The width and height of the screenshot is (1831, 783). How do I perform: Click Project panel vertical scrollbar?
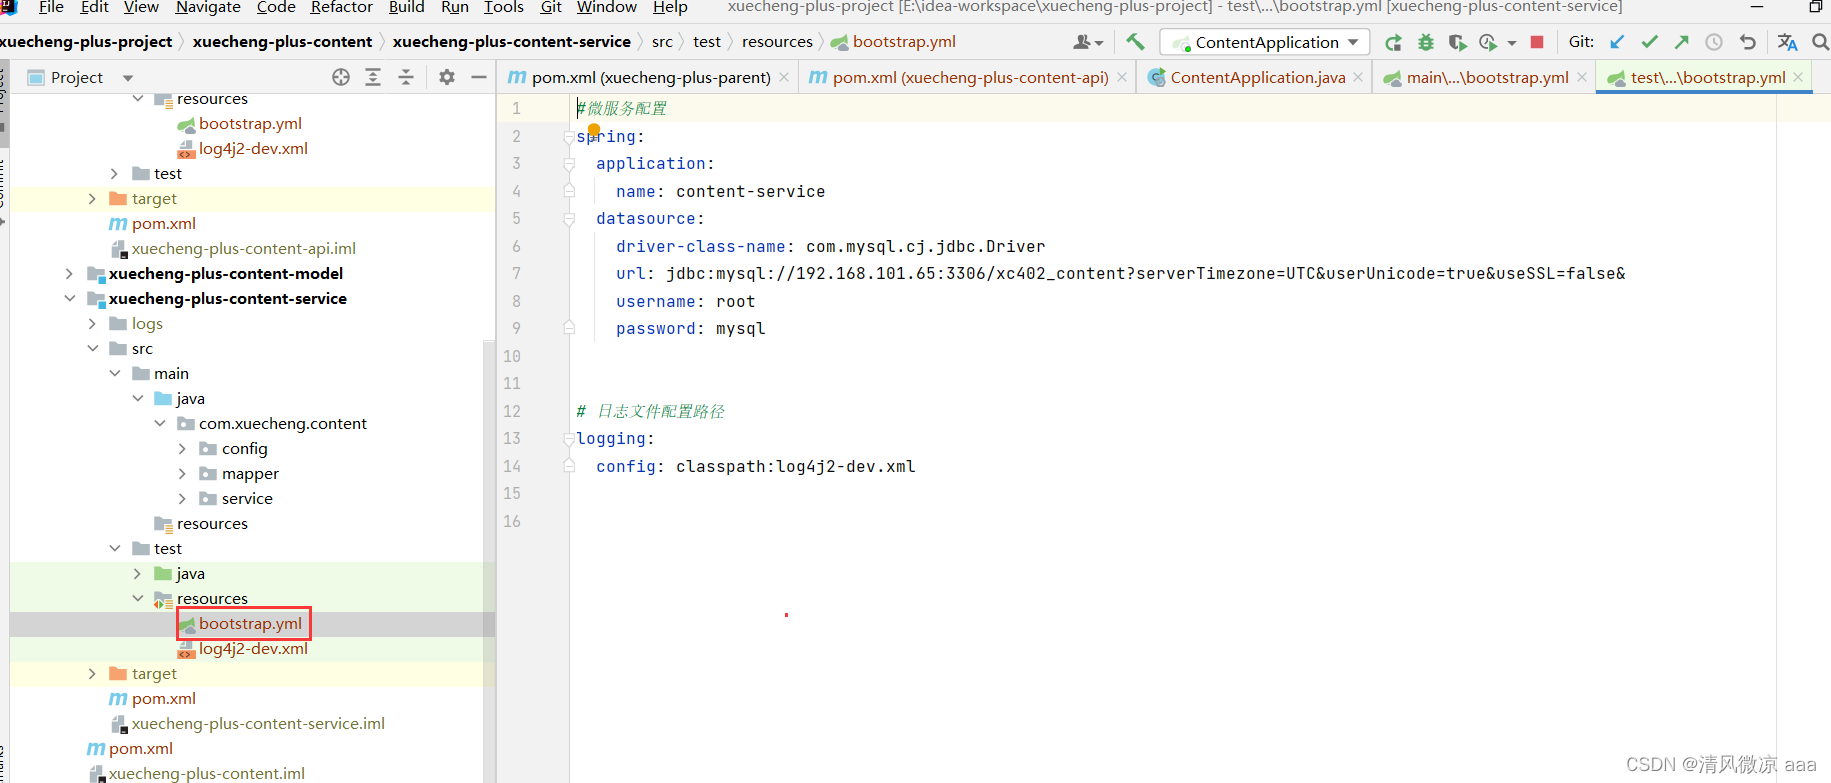(x=489, y=560)
